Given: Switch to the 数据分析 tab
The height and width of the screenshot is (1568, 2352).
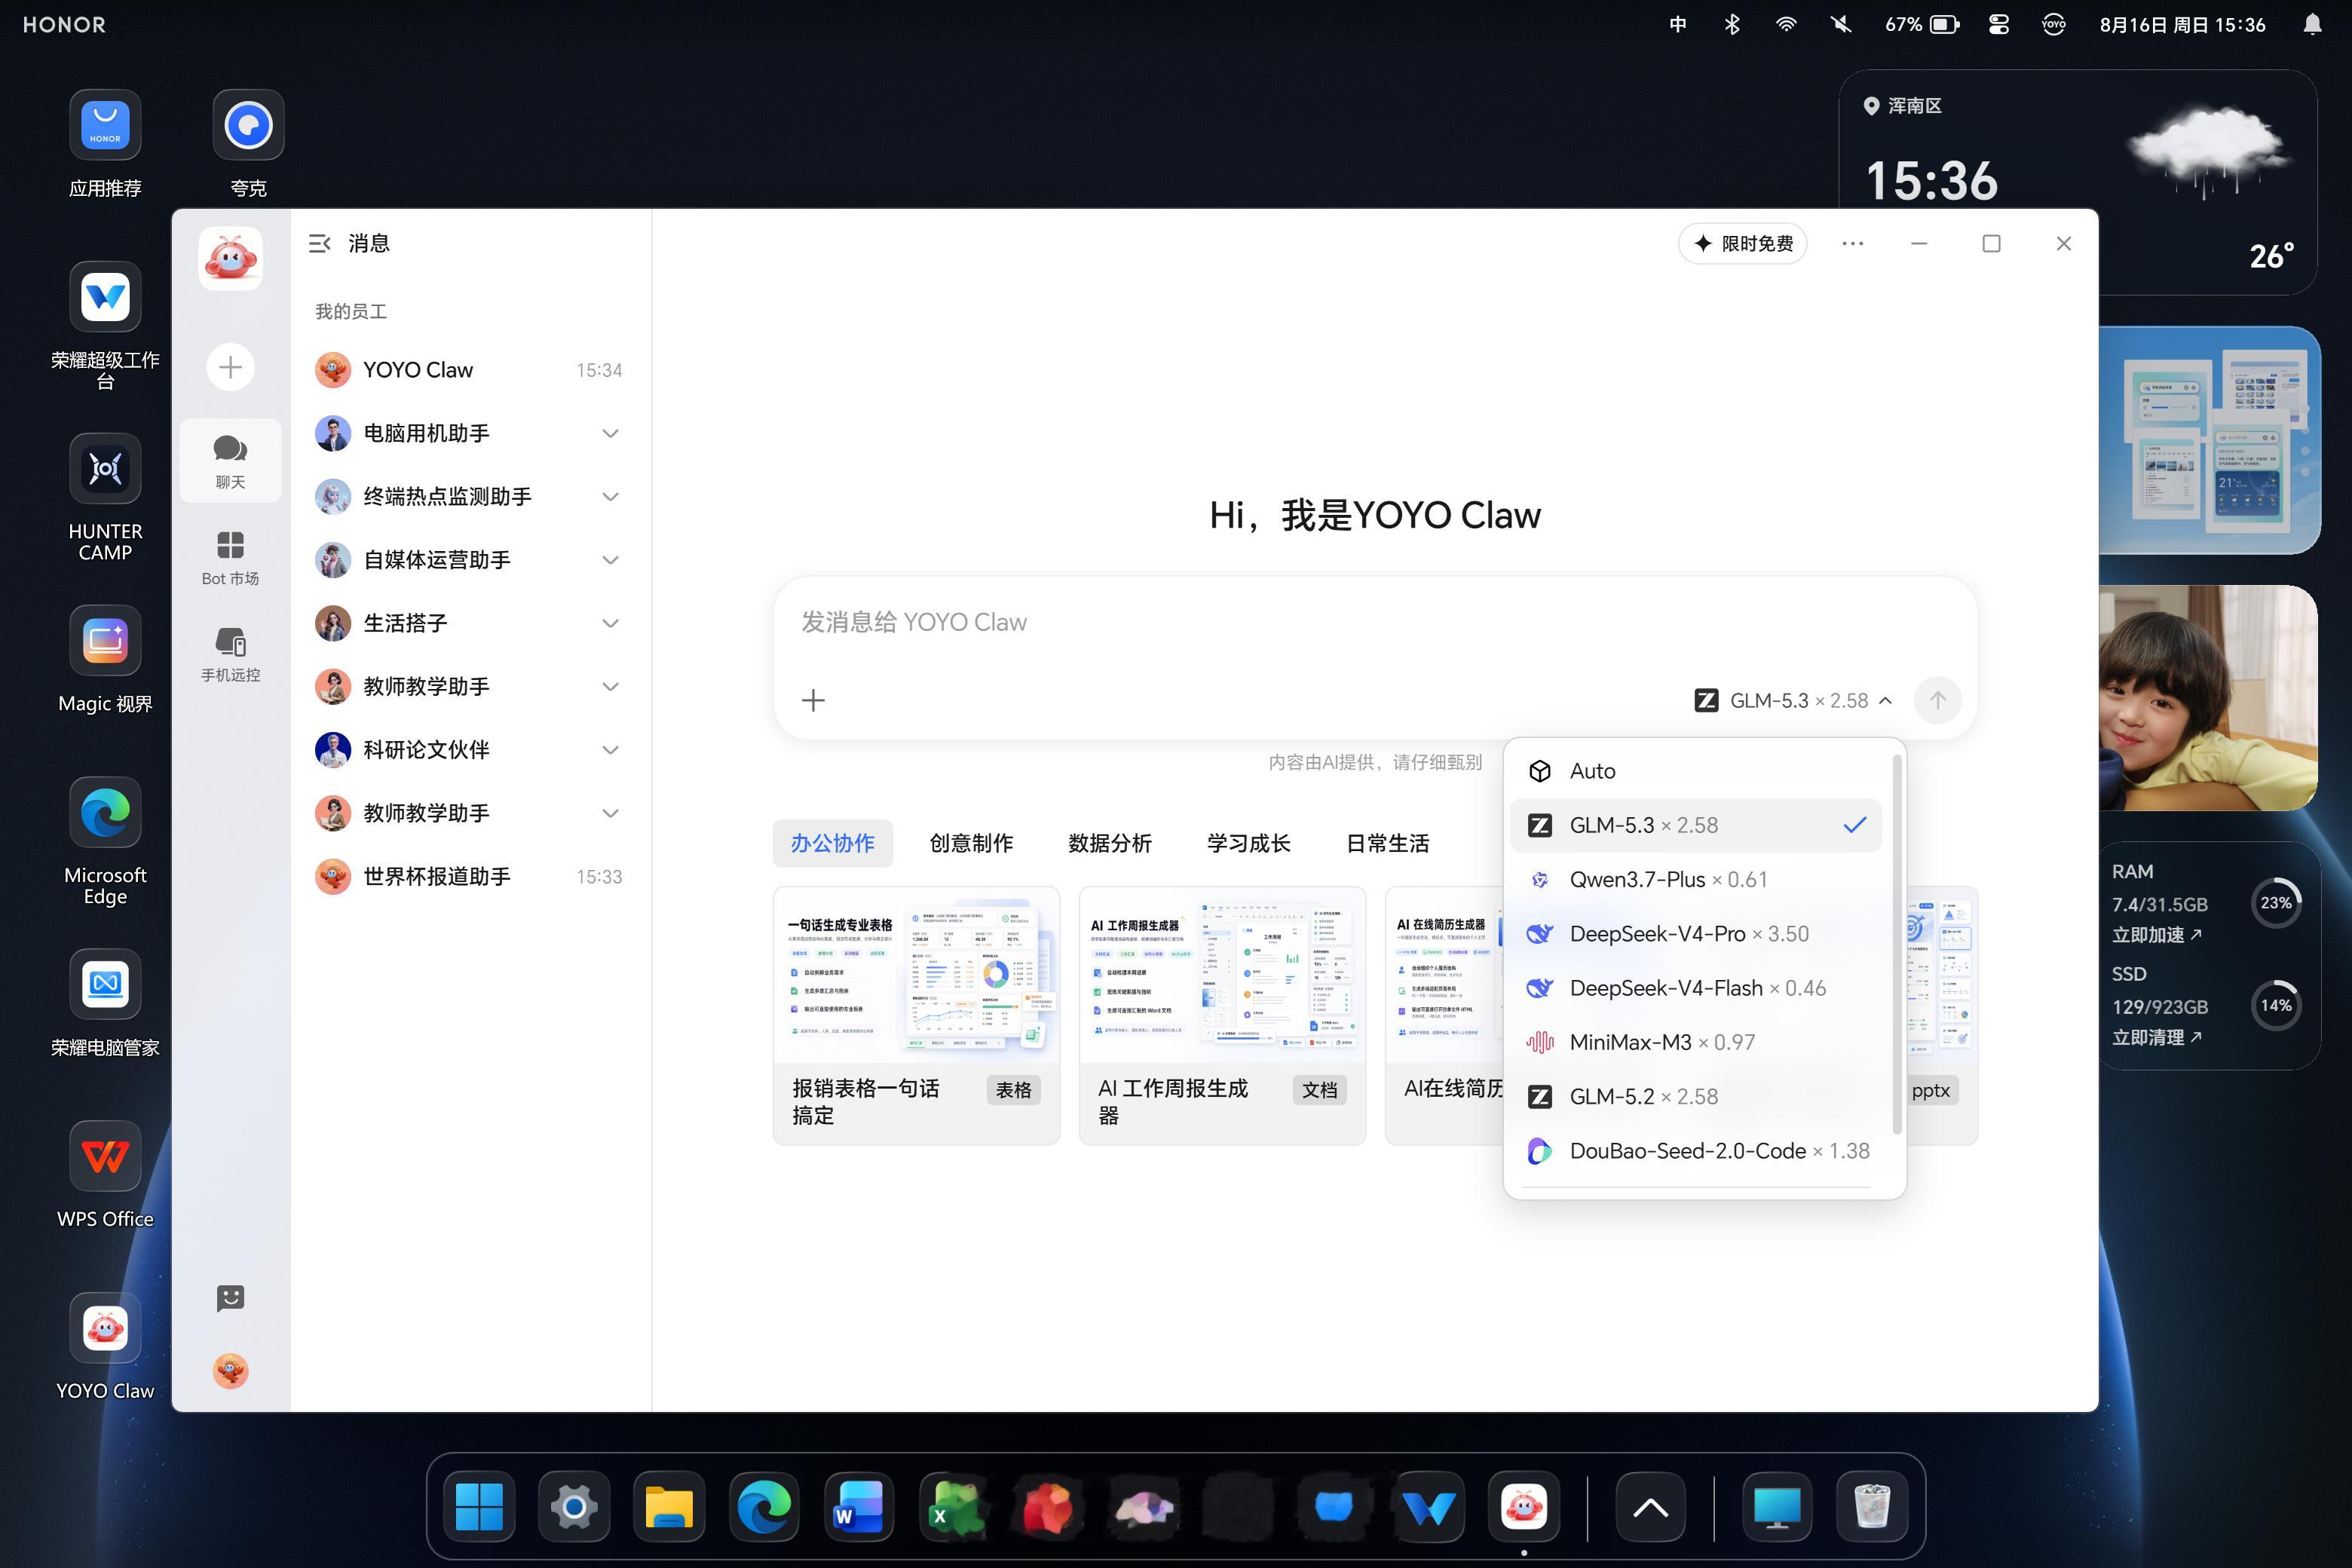Looking at the screenshot, I should (x=1110, y=843).
